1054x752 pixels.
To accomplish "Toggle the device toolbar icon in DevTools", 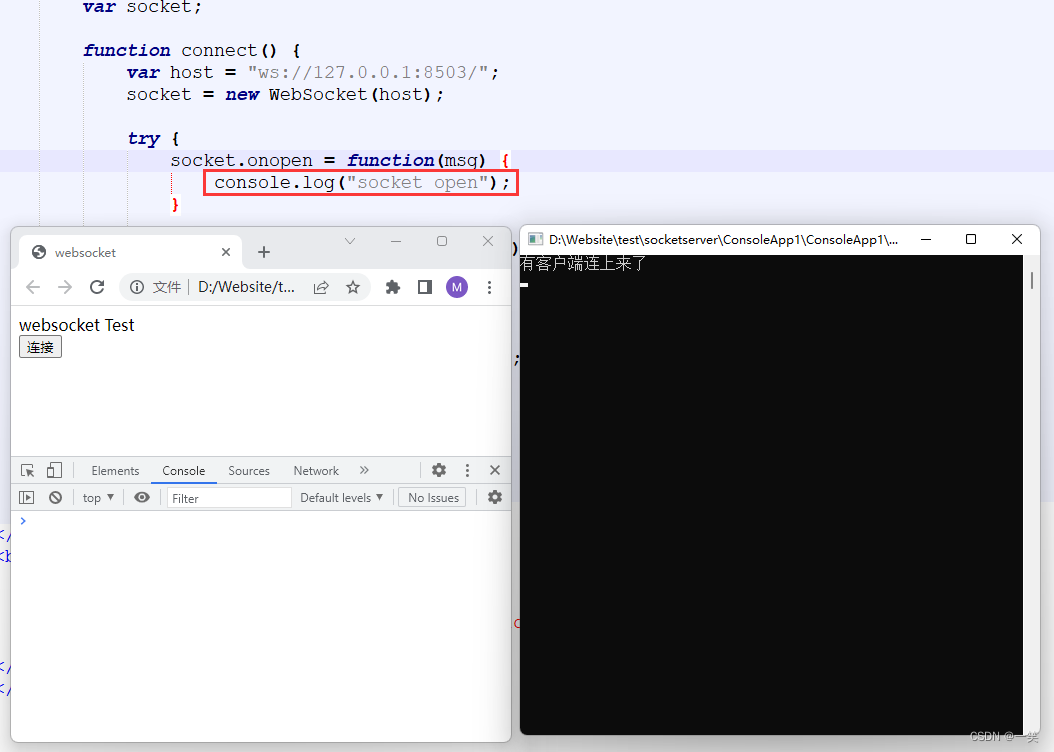I will [x=54, y=469].
